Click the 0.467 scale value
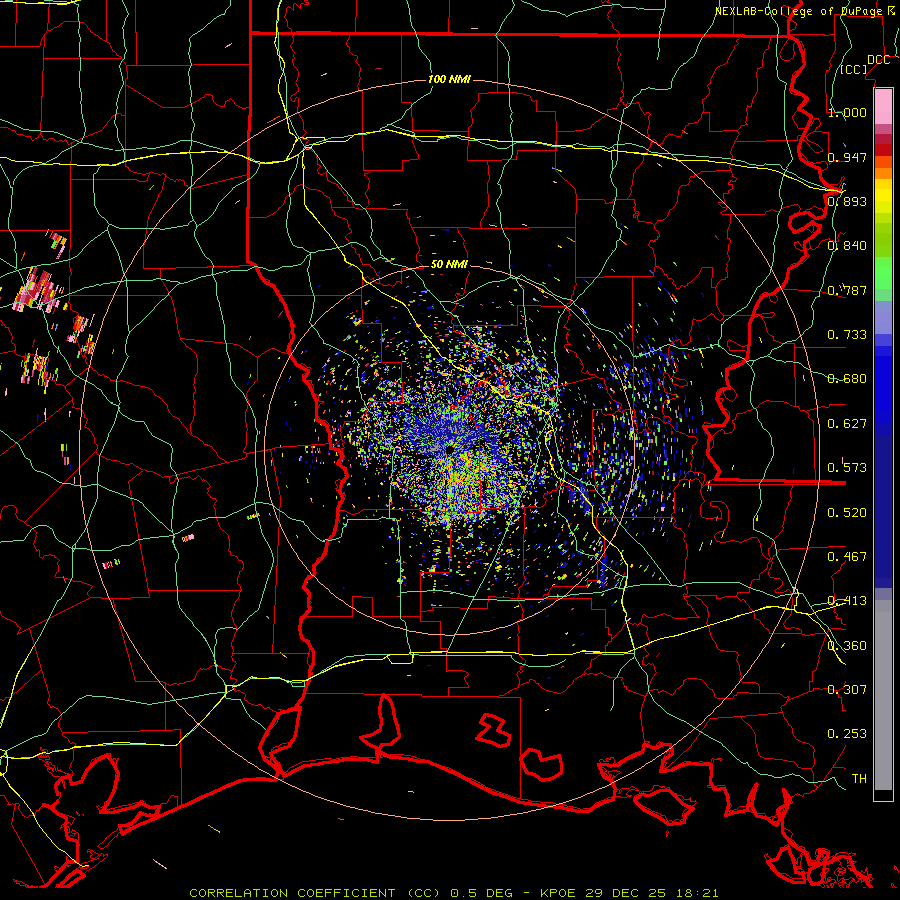 [847, 556]
